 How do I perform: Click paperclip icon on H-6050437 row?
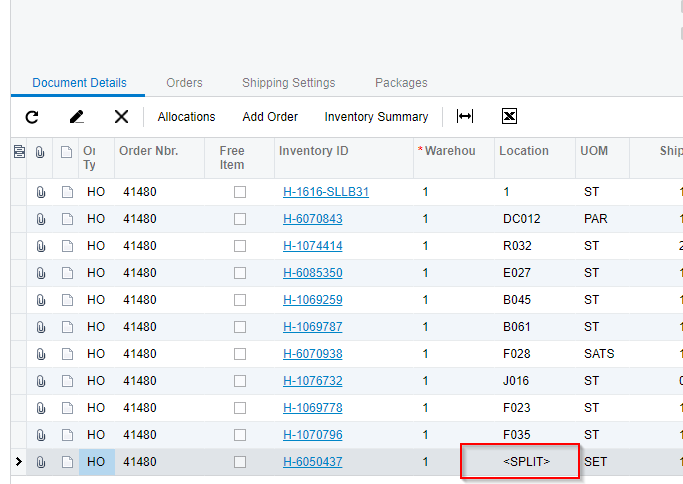pos(41,462)
